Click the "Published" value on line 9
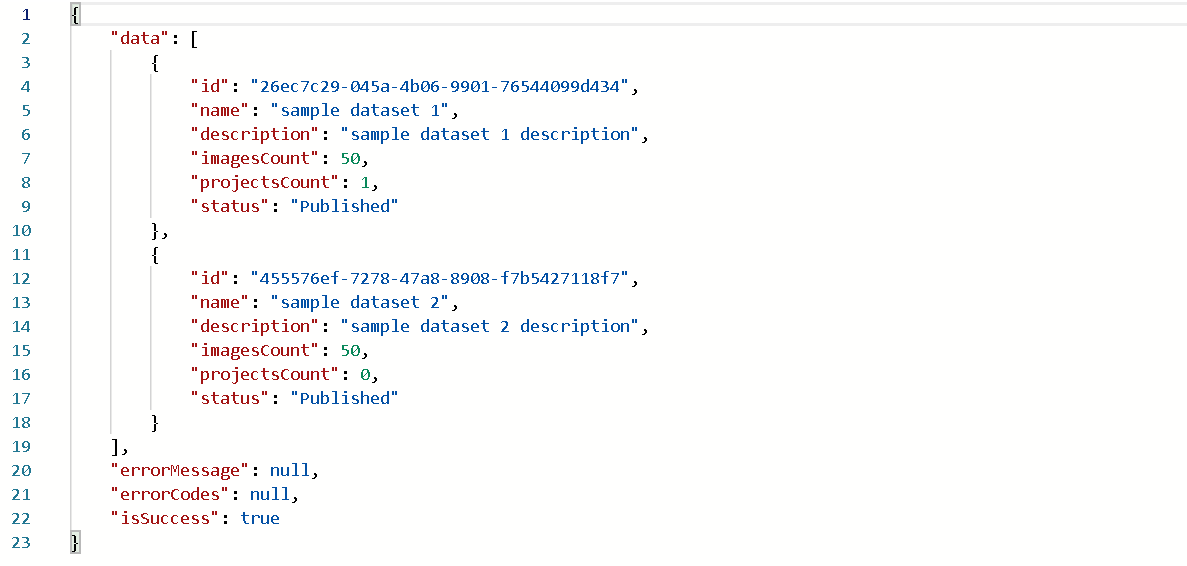 tap(344, 206)
